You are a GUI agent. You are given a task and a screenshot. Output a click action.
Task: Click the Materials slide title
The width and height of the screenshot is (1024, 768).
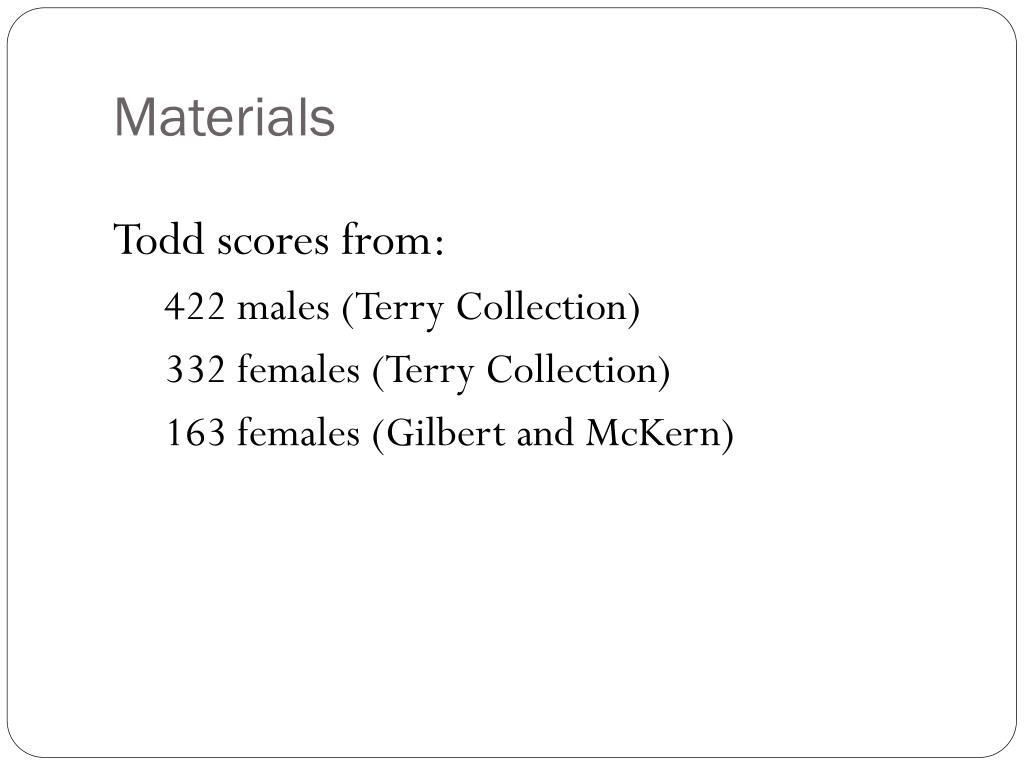pyautogui.click(x=224, y=117)
